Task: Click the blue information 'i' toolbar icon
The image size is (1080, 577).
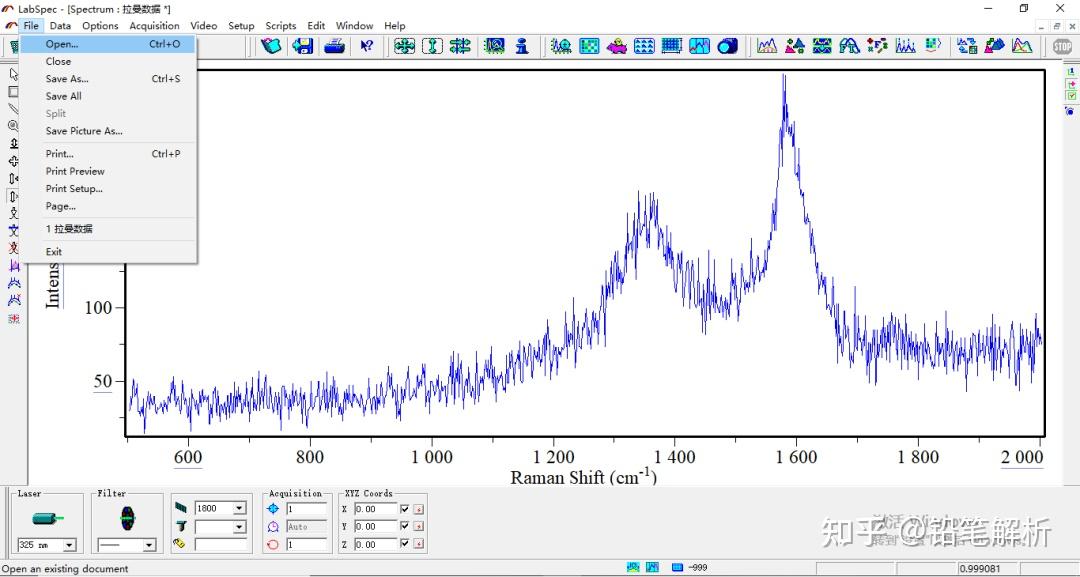Action: [521, 46]
